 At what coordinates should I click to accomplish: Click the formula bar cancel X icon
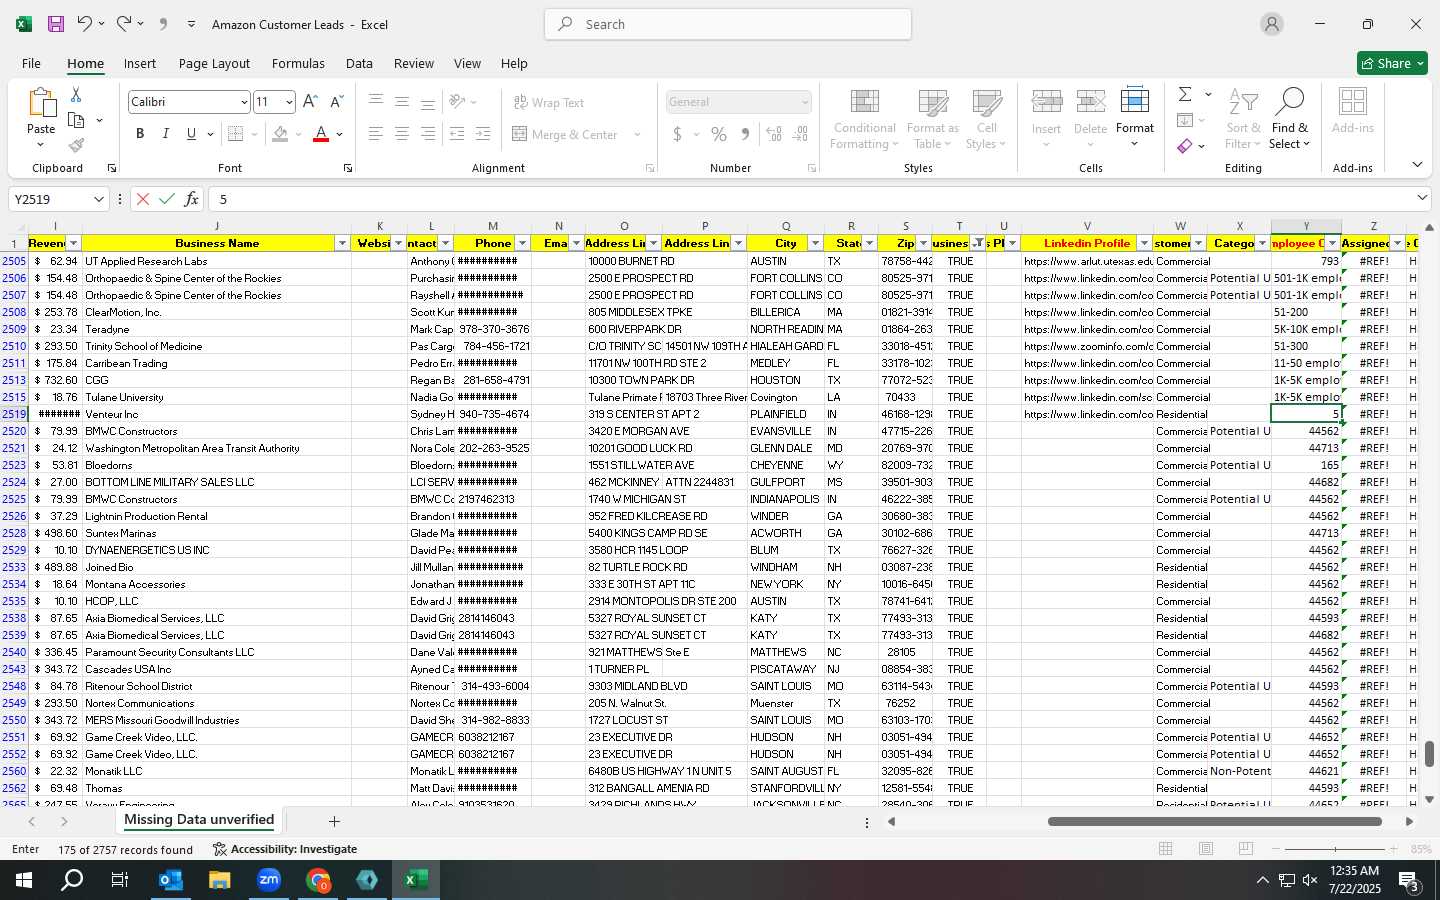[143, 199]
